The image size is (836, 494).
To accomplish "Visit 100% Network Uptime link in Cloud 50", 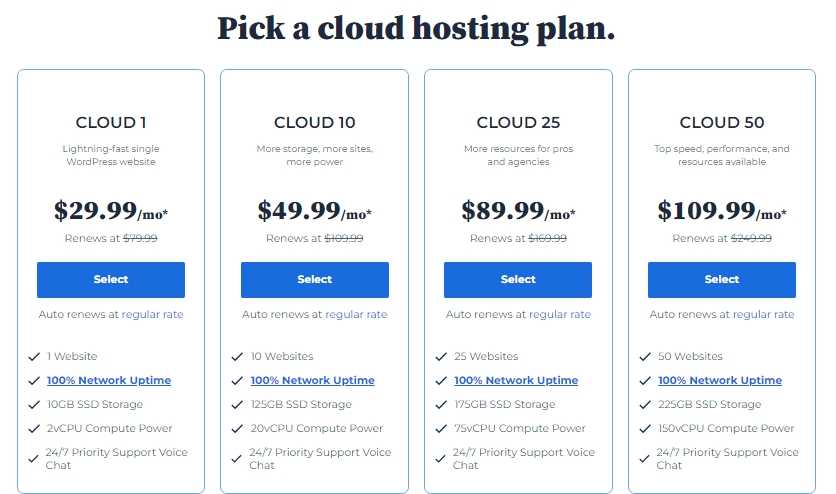I will tap(720, 380).
